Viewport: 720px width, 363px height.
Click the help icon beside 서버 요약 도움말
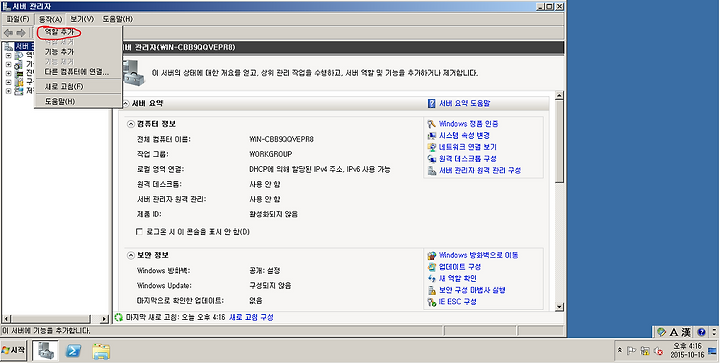point(432,104)
